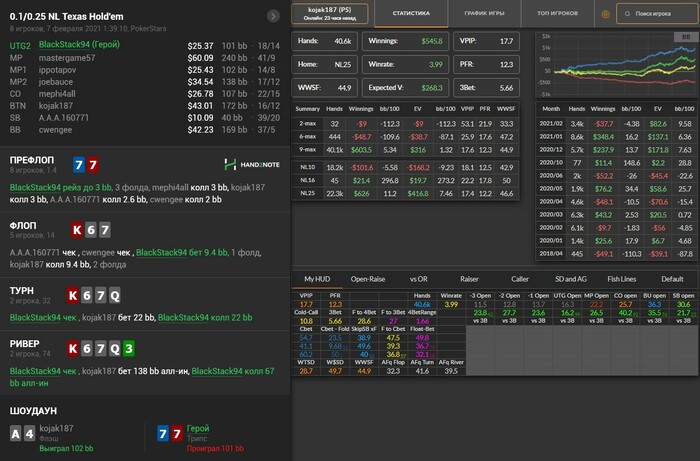Switch to the ТОП ИГРОКОВ tab

(557, 13)
